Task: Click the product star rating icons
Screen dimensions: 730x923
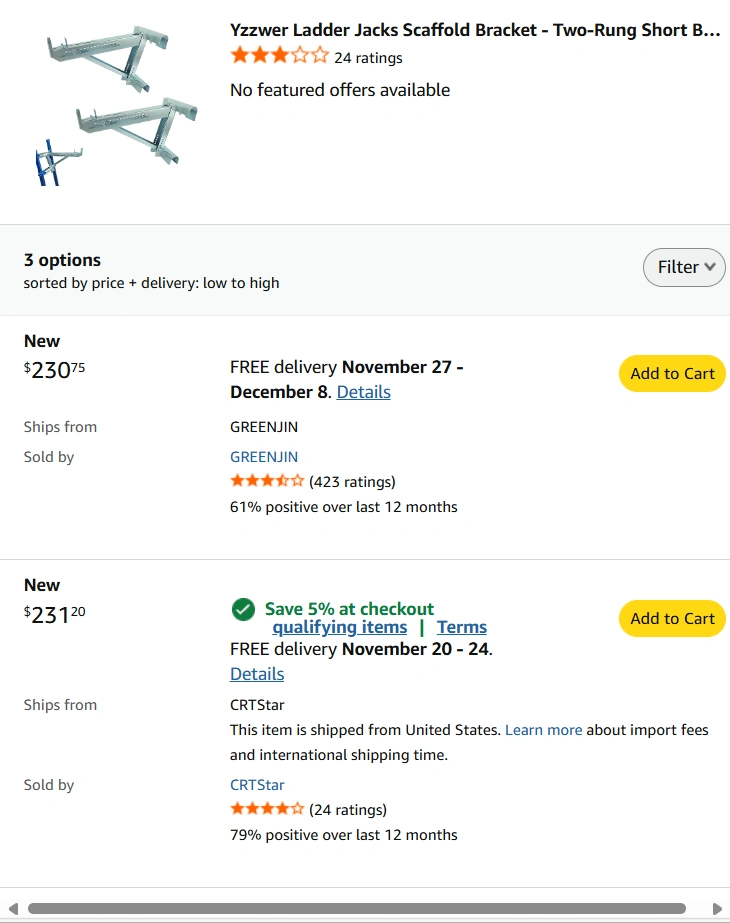Action: (279, 57)
